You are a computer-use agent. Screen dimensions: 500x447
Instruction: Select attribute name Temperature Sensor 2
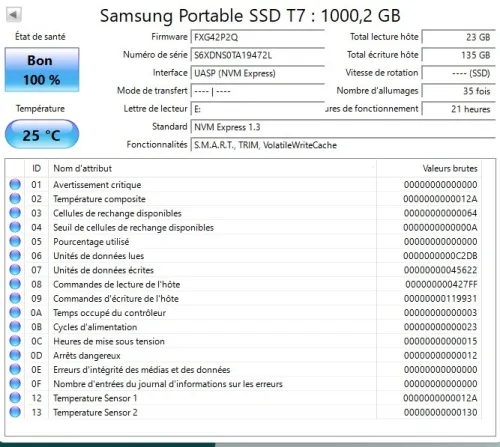pyautogui.click(x=95, y=413)
